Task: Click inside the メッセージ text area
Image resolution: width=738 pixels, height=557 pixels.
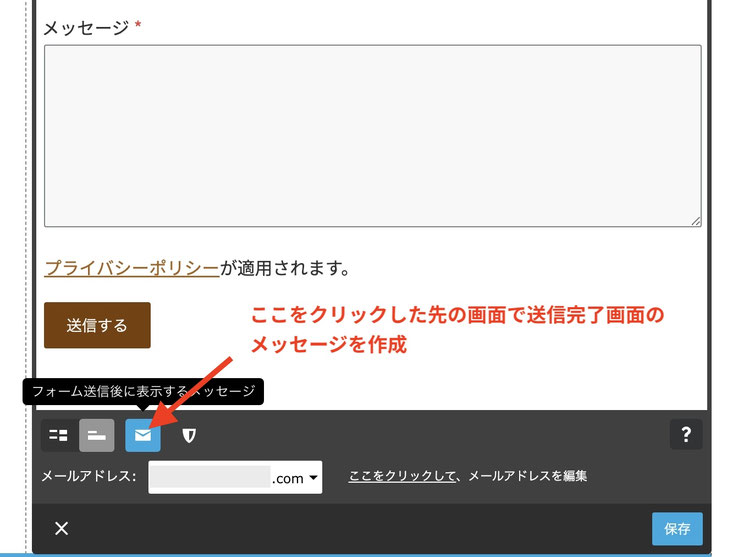Action: (373, 136)
